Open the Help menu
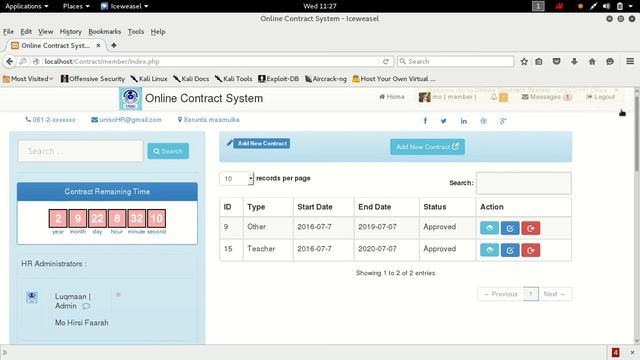Viewport: 640px width, 360px height. click(x=158, y=31)
